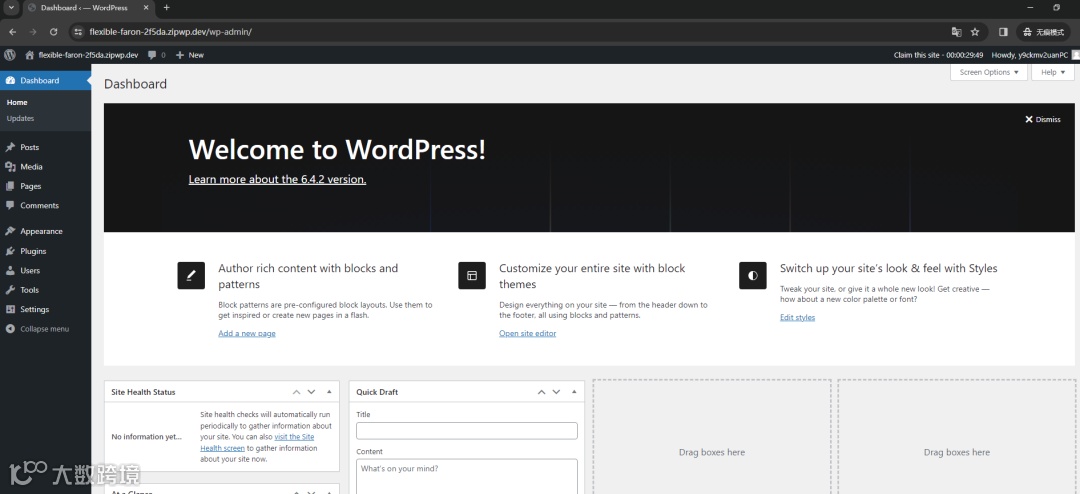Move Site Health Status box down

311,392
